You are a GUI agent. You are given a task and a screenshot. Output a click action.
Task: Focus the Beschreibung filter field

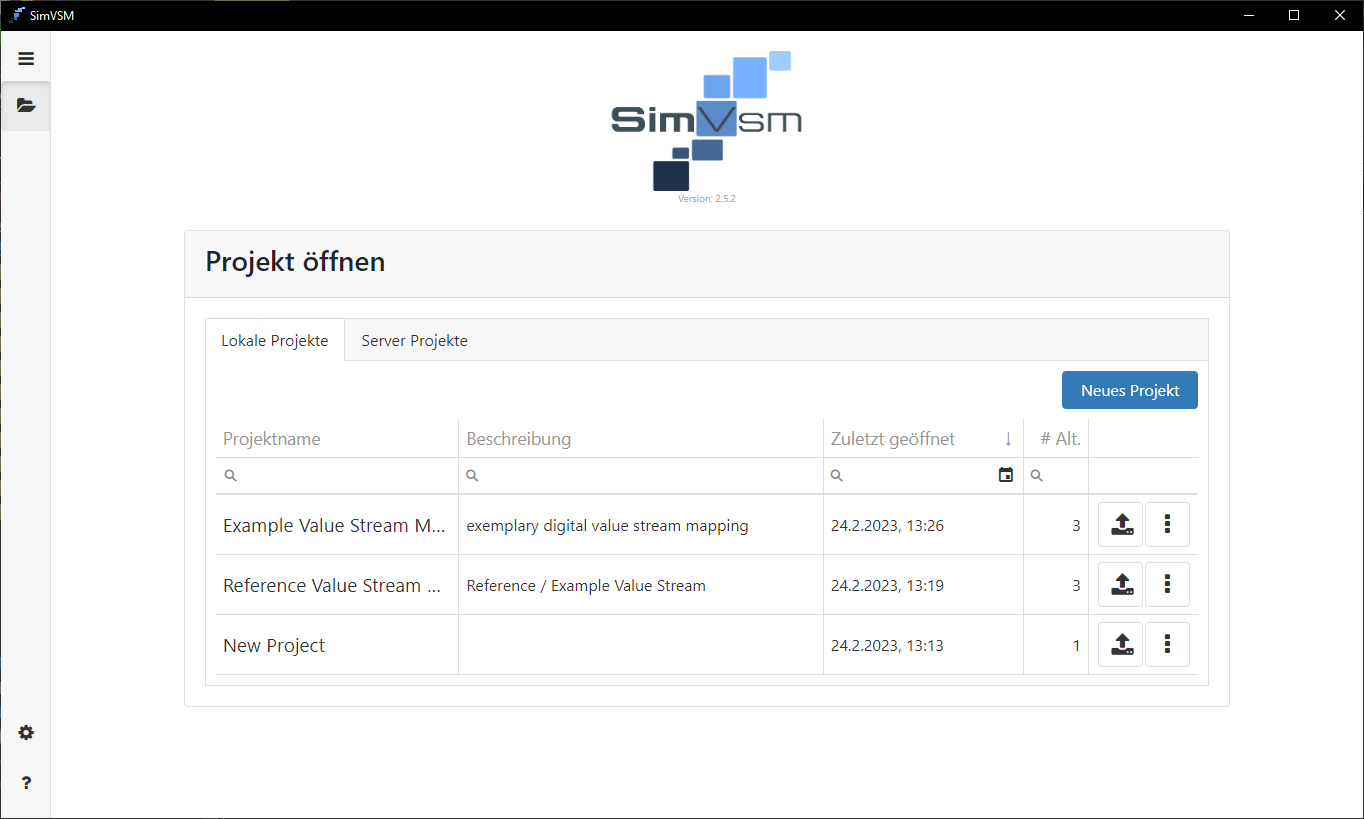click(x=641, y=475)
